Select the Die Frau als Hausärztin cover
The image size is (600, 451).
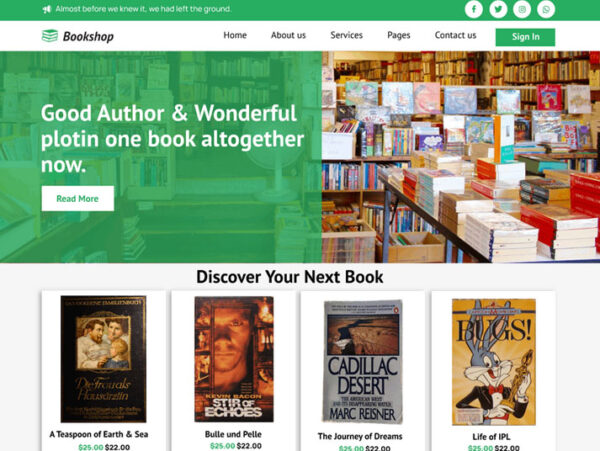tap(103, 359)
